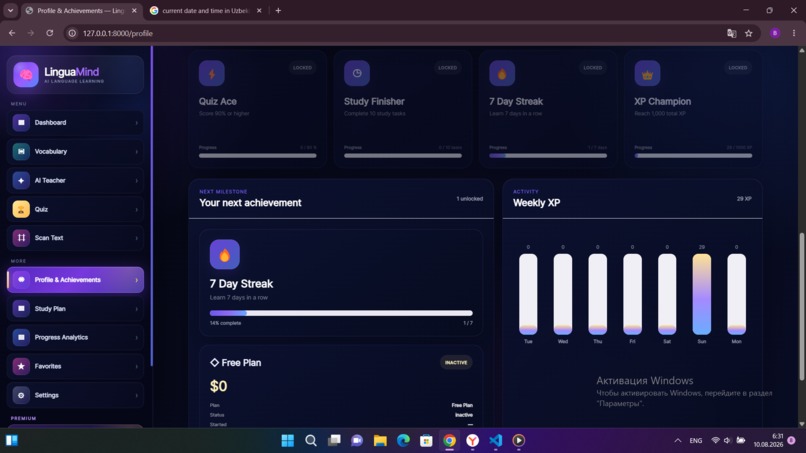Click the Free Plan diamond icon
Image resolution: width=806 pixels, height=453 pixels.
[214, 363]
